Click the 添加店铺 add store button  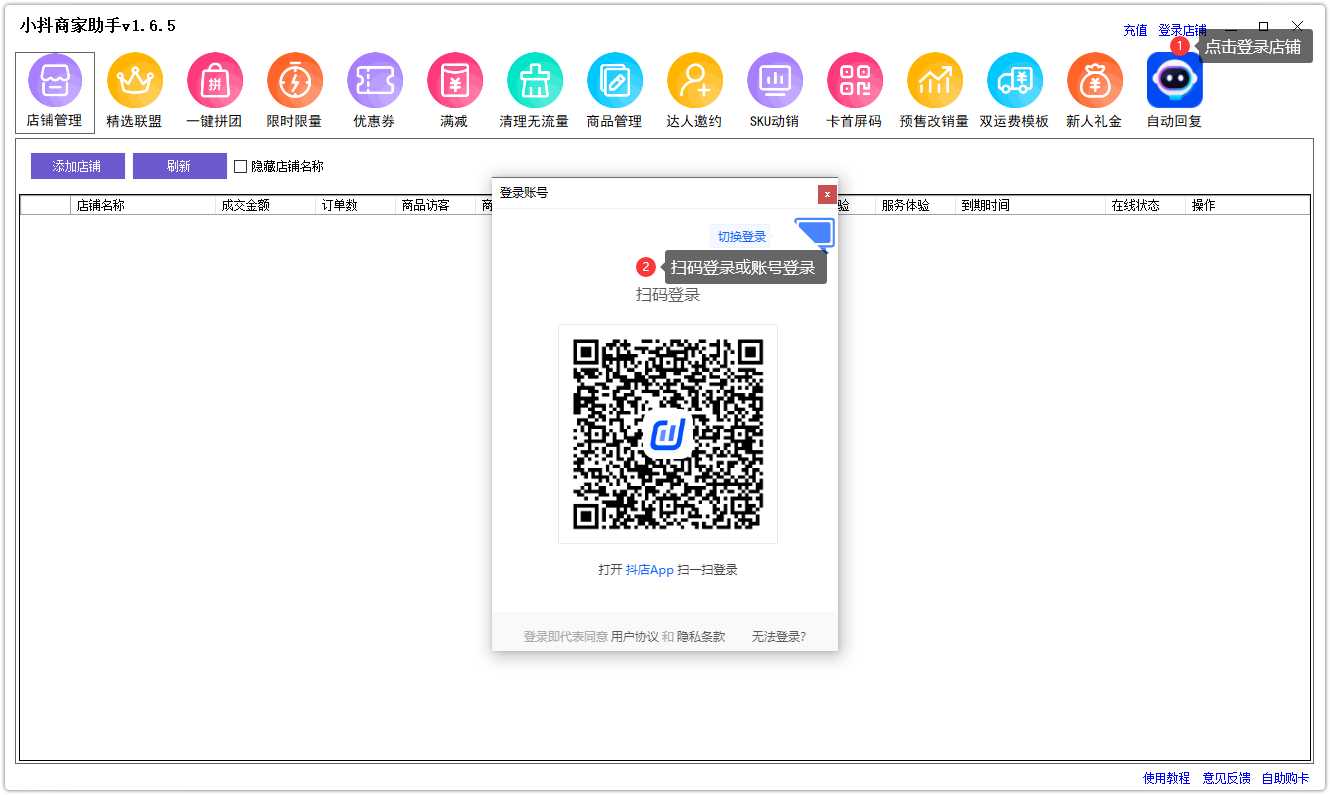pos(76,165)
